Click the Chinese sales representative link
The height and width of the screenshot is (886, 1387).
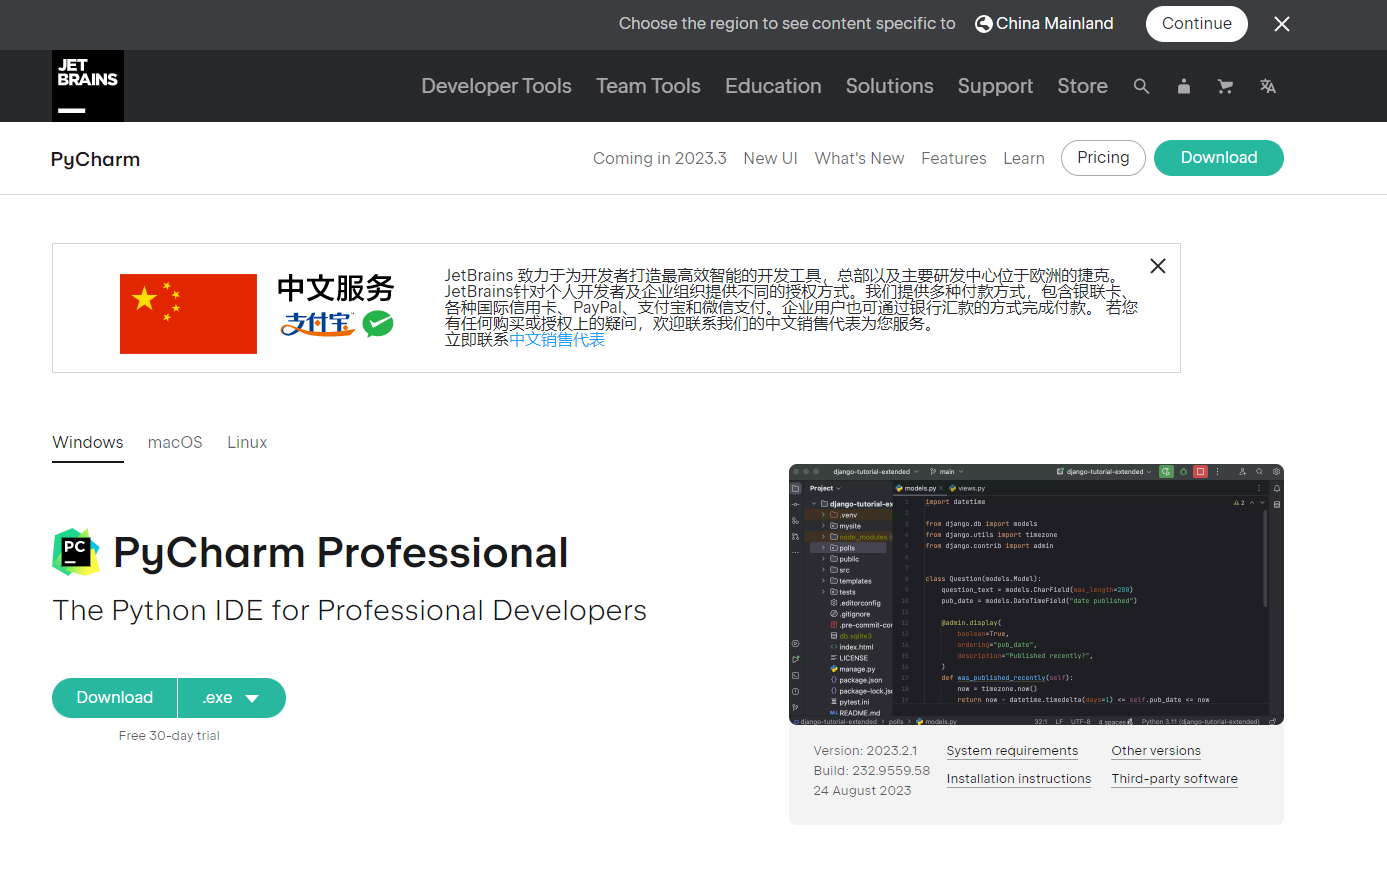click(x=557, y=340)
